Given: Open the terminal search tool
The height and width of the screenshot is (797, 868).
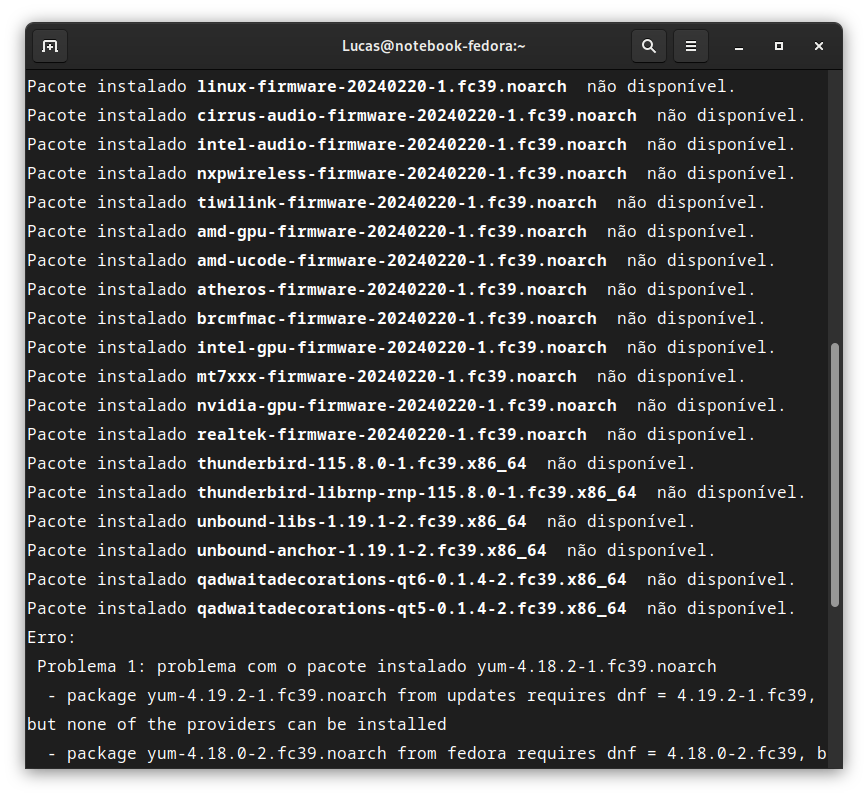Looking at the screenshot, I should (x=649, y=46).
